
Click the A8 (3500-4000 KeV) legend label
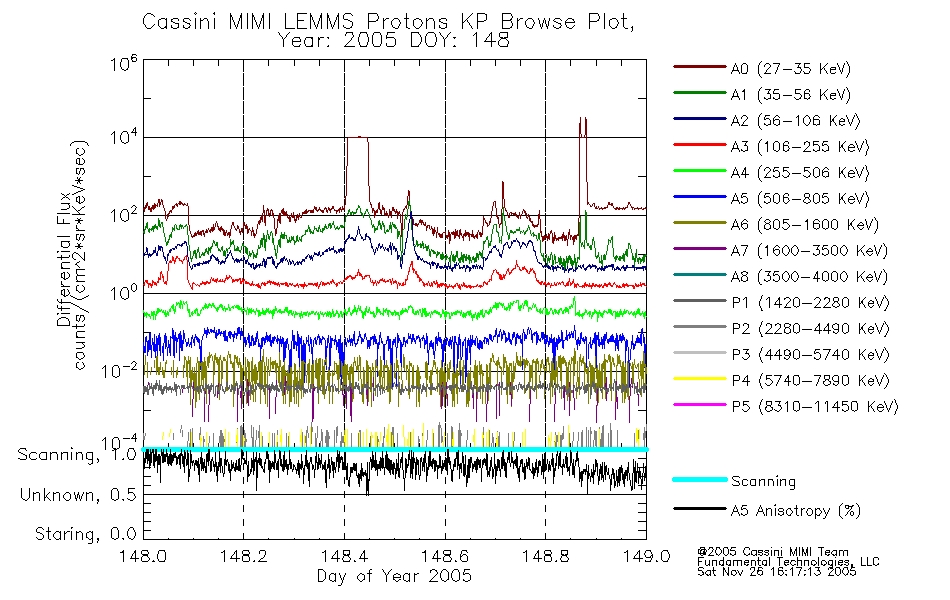[x=809, y=277]
